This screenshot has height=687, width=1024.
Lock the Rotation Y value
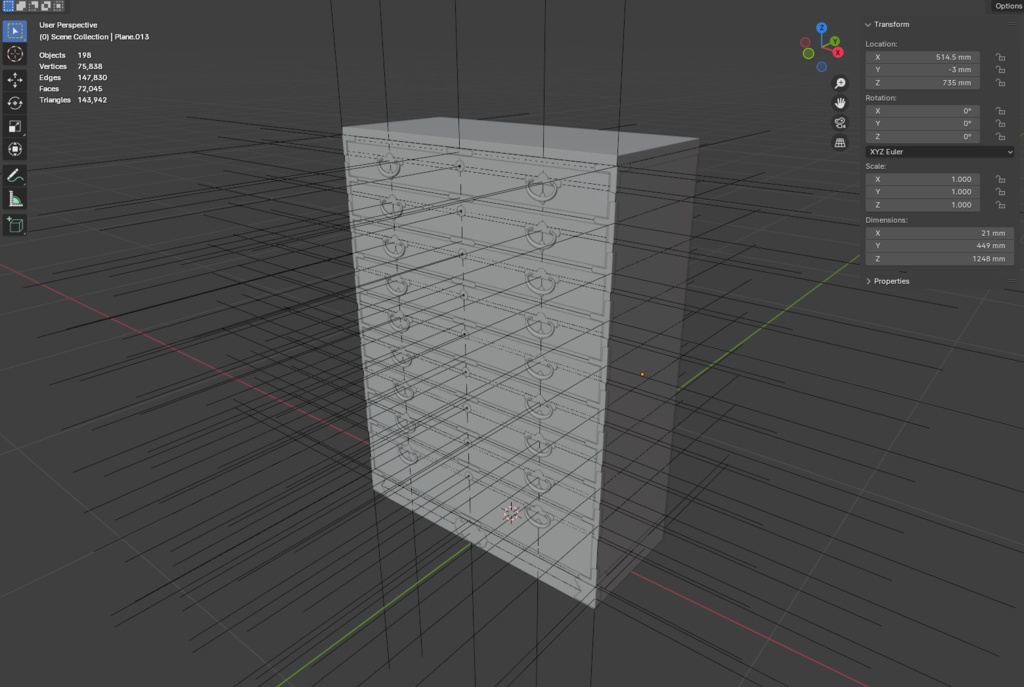[x=1000, y=123]
